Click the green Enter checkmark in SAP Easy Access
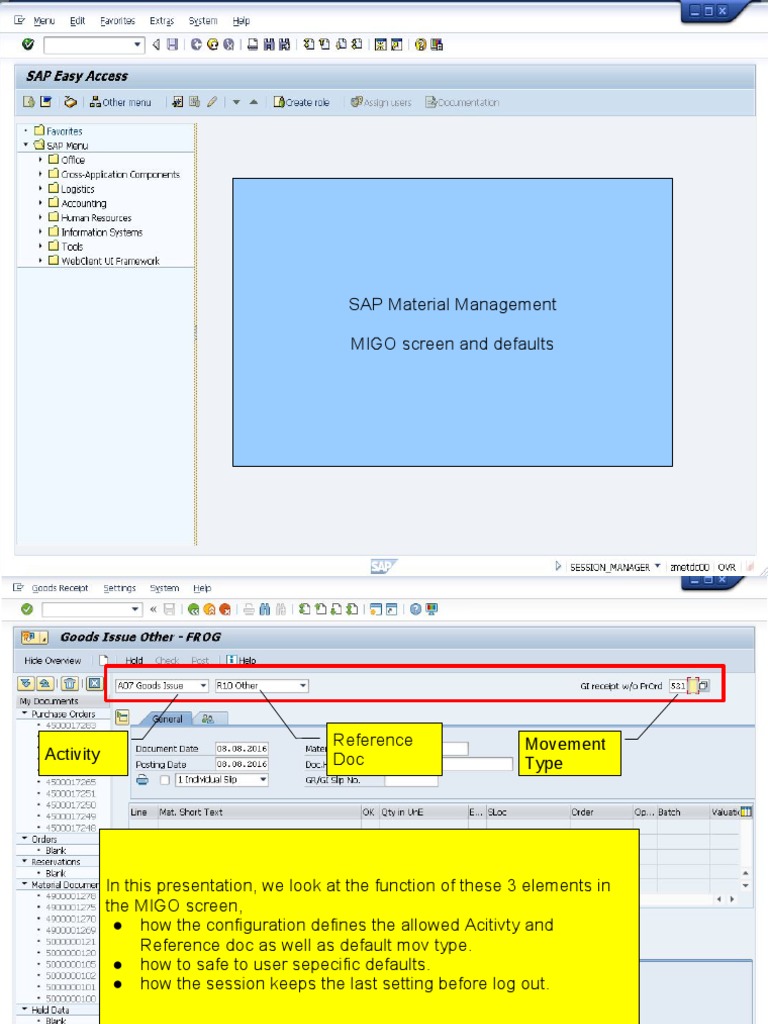Screen dimensions: 768x1024 [27, 44]
